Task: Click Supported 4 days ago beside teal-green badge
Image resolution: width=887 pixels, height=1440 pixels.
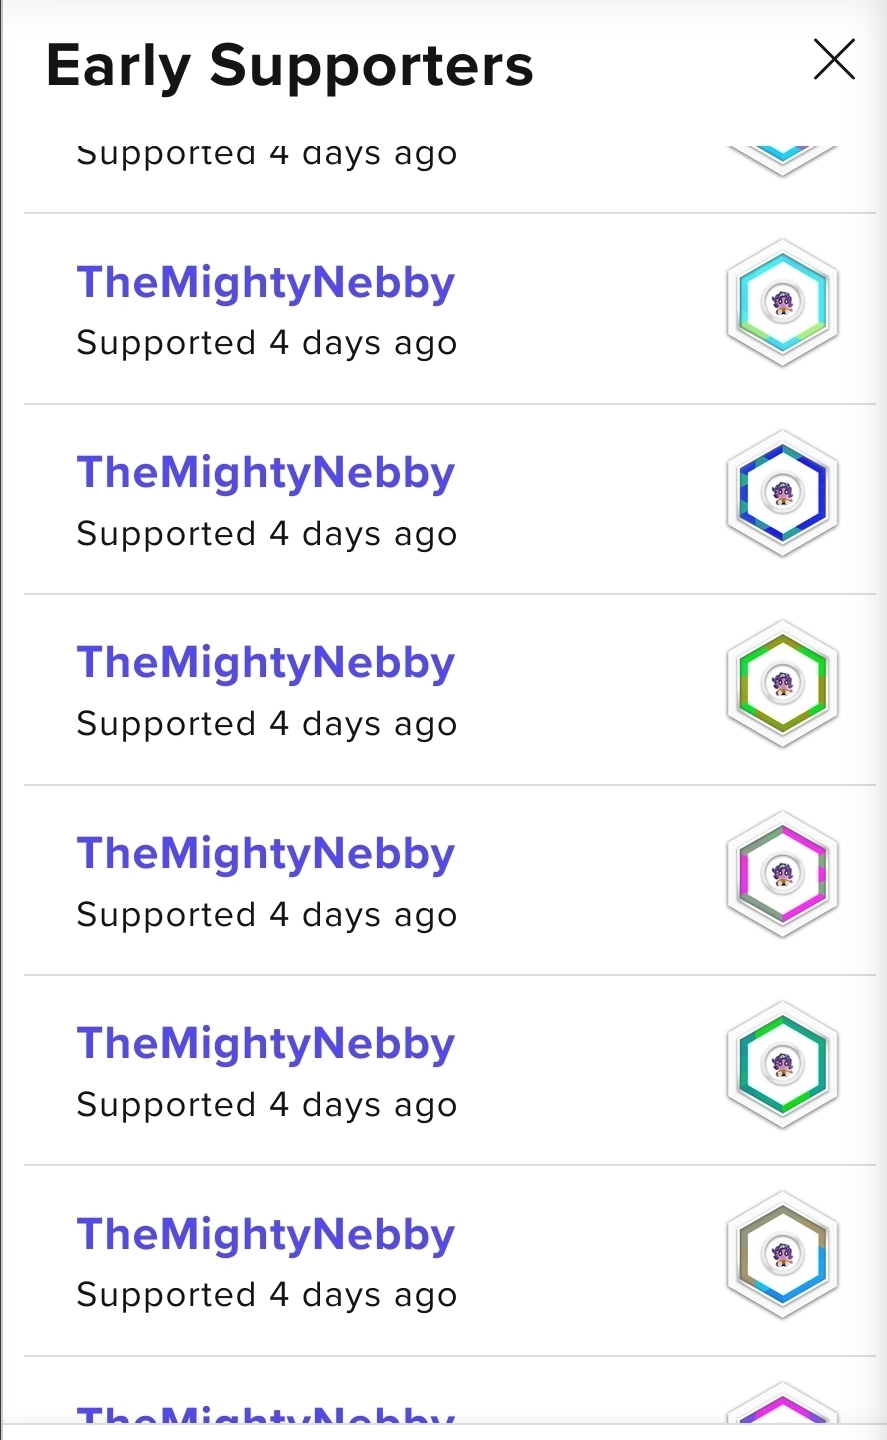Action: click(x=267, y=1105)
